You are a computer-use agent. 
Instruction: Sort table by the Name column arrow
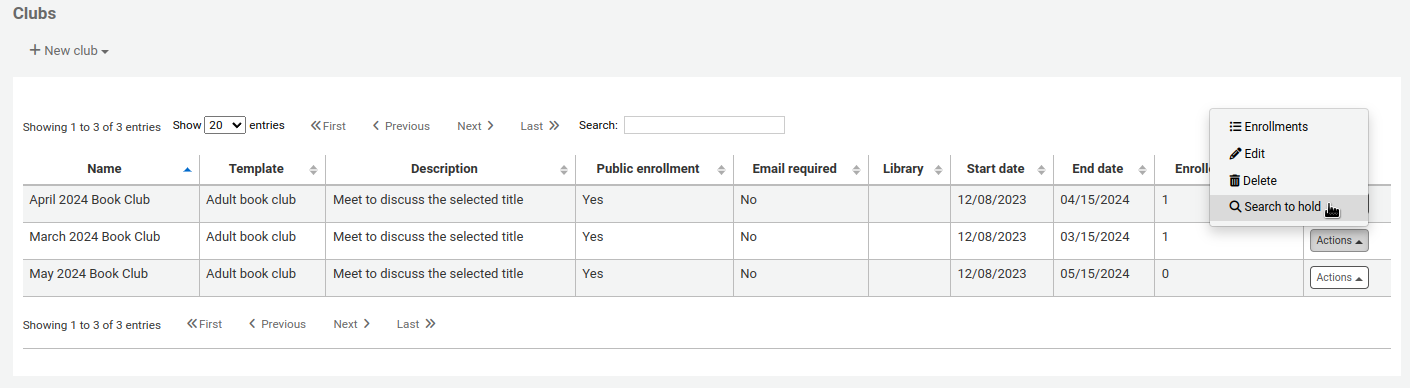click(187, 170)
